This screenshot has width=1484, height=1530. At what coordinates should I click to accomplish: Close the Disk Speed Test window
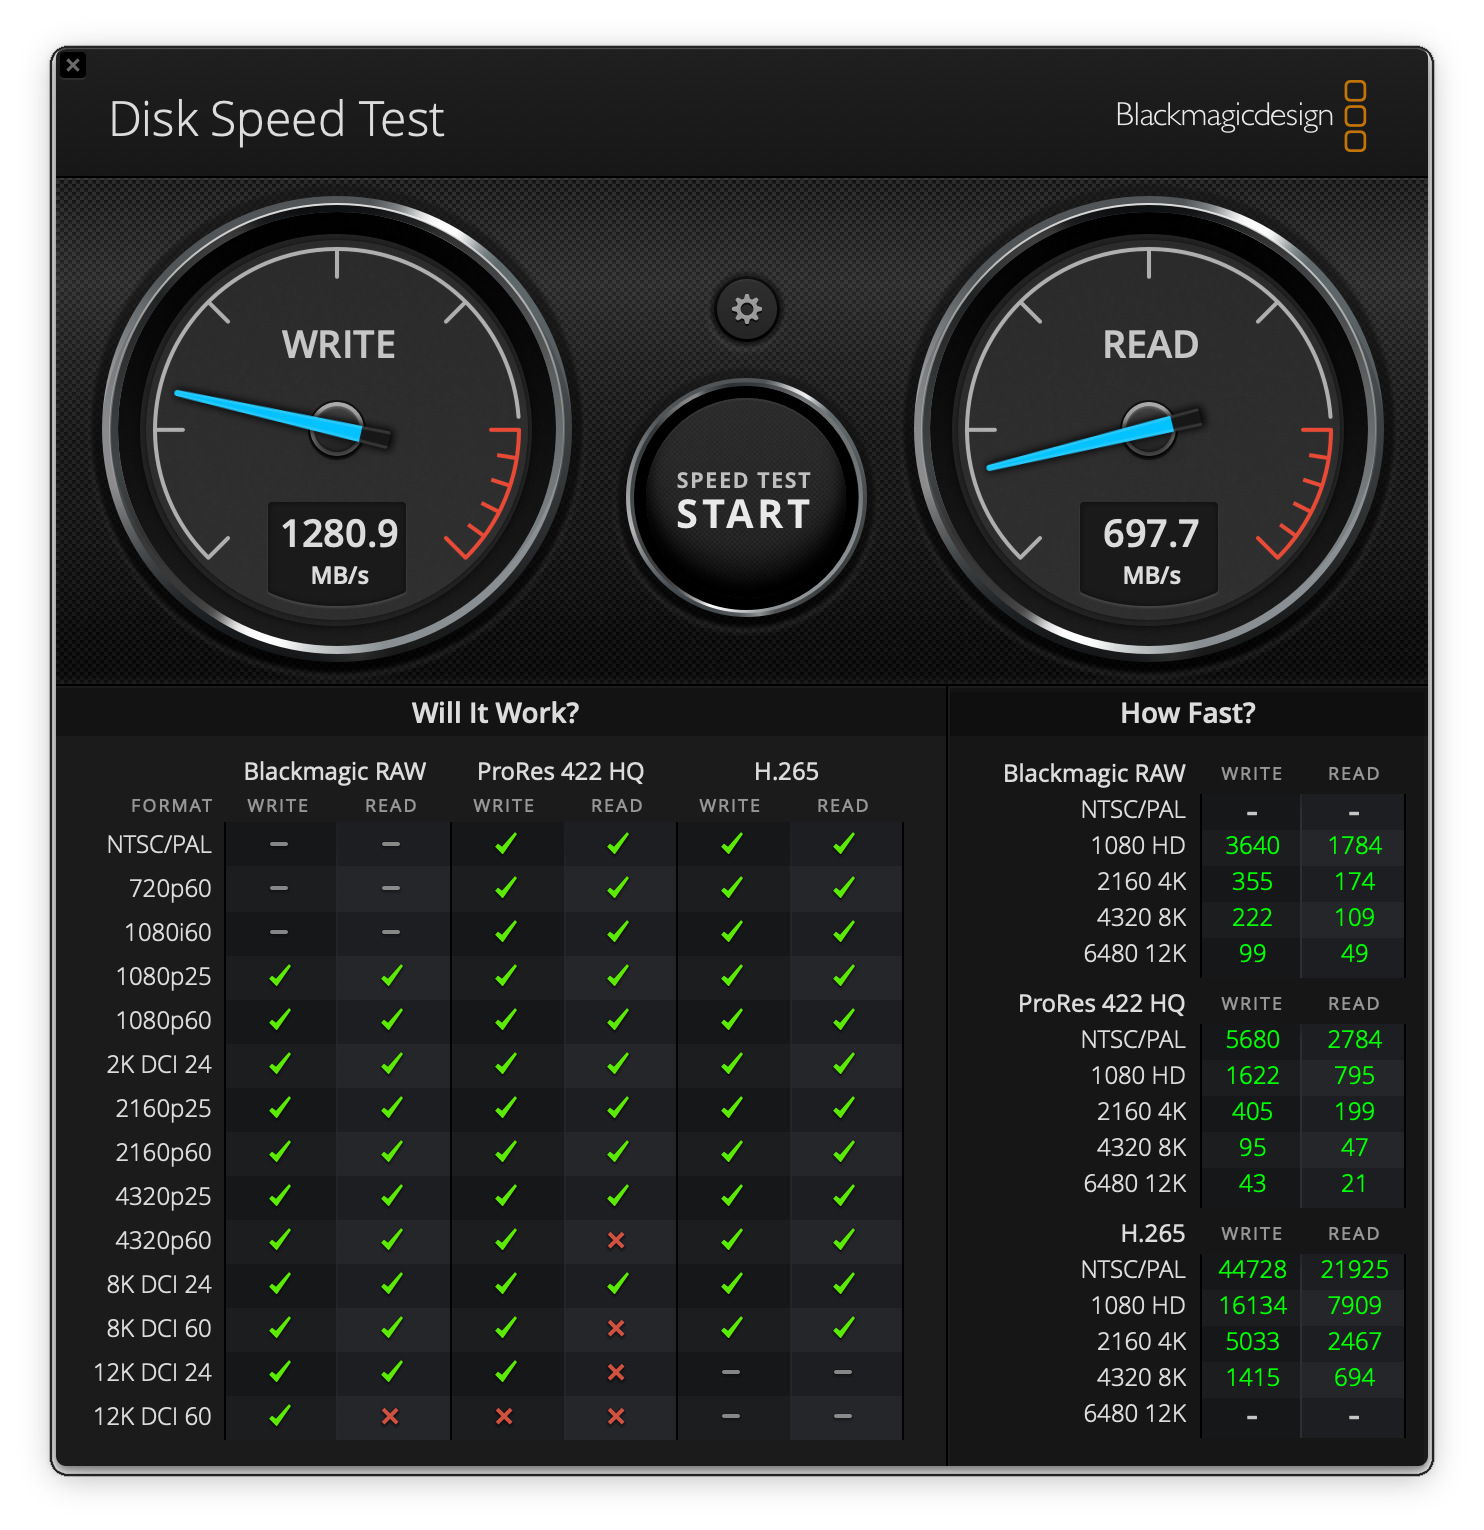[x=74, y=65]
